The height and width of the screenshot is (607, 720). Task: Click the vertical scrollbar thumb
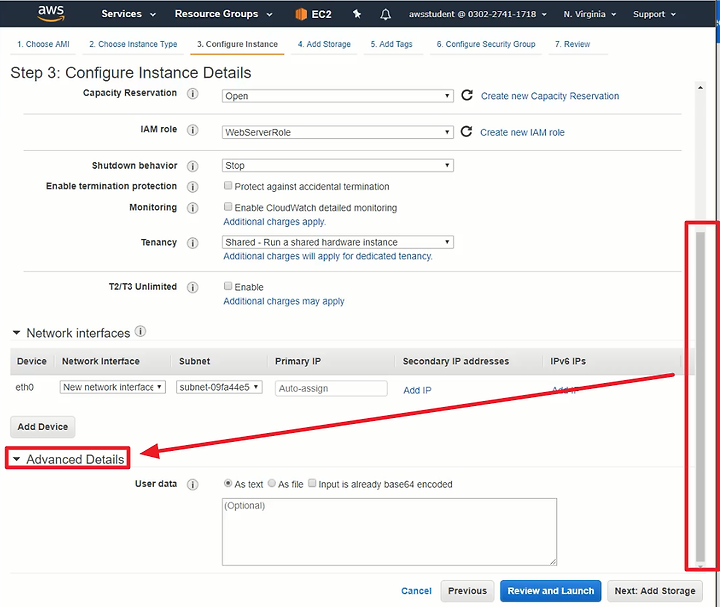tap(700, 397)
